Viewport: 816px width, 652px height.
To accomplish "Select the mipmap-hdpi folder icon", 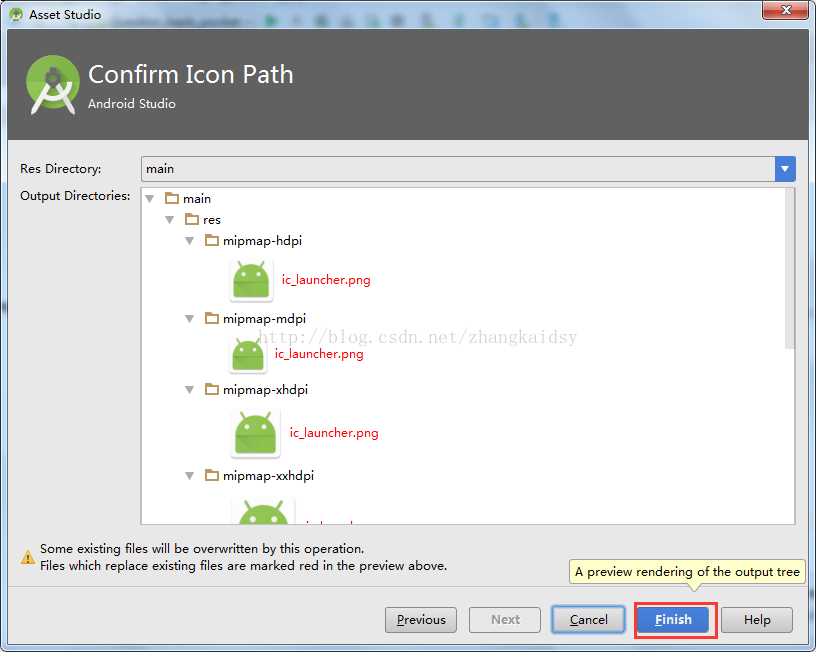I will (212, 240).
